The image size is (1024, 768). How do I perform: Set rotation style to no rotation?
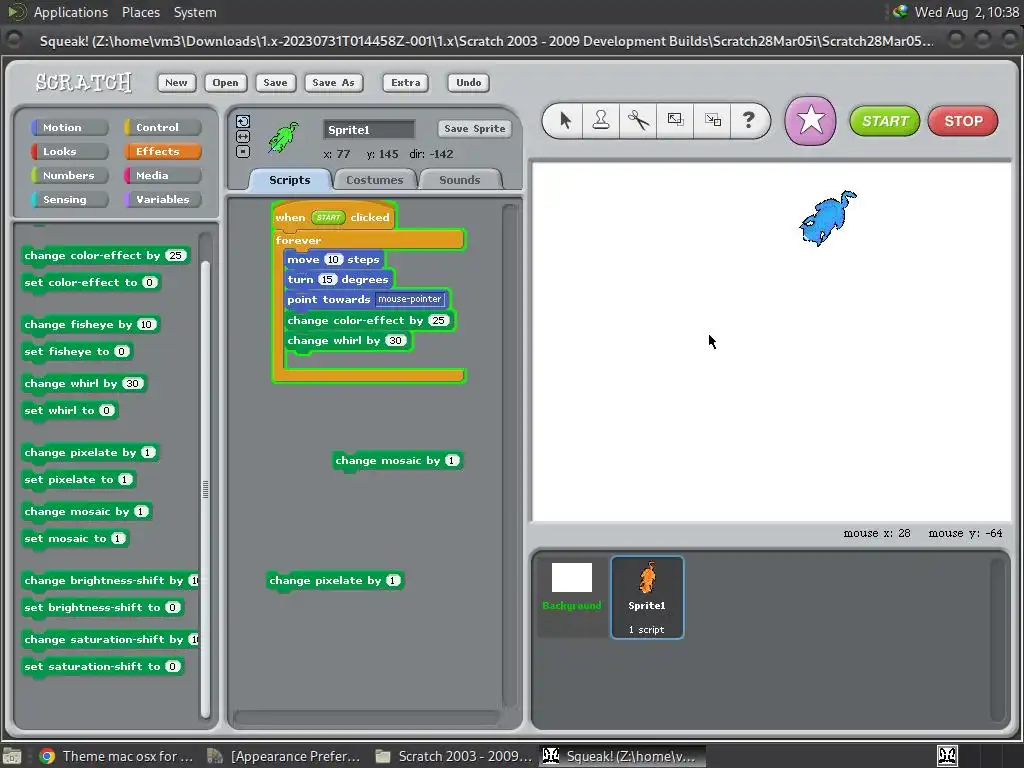tap(243, 152)
